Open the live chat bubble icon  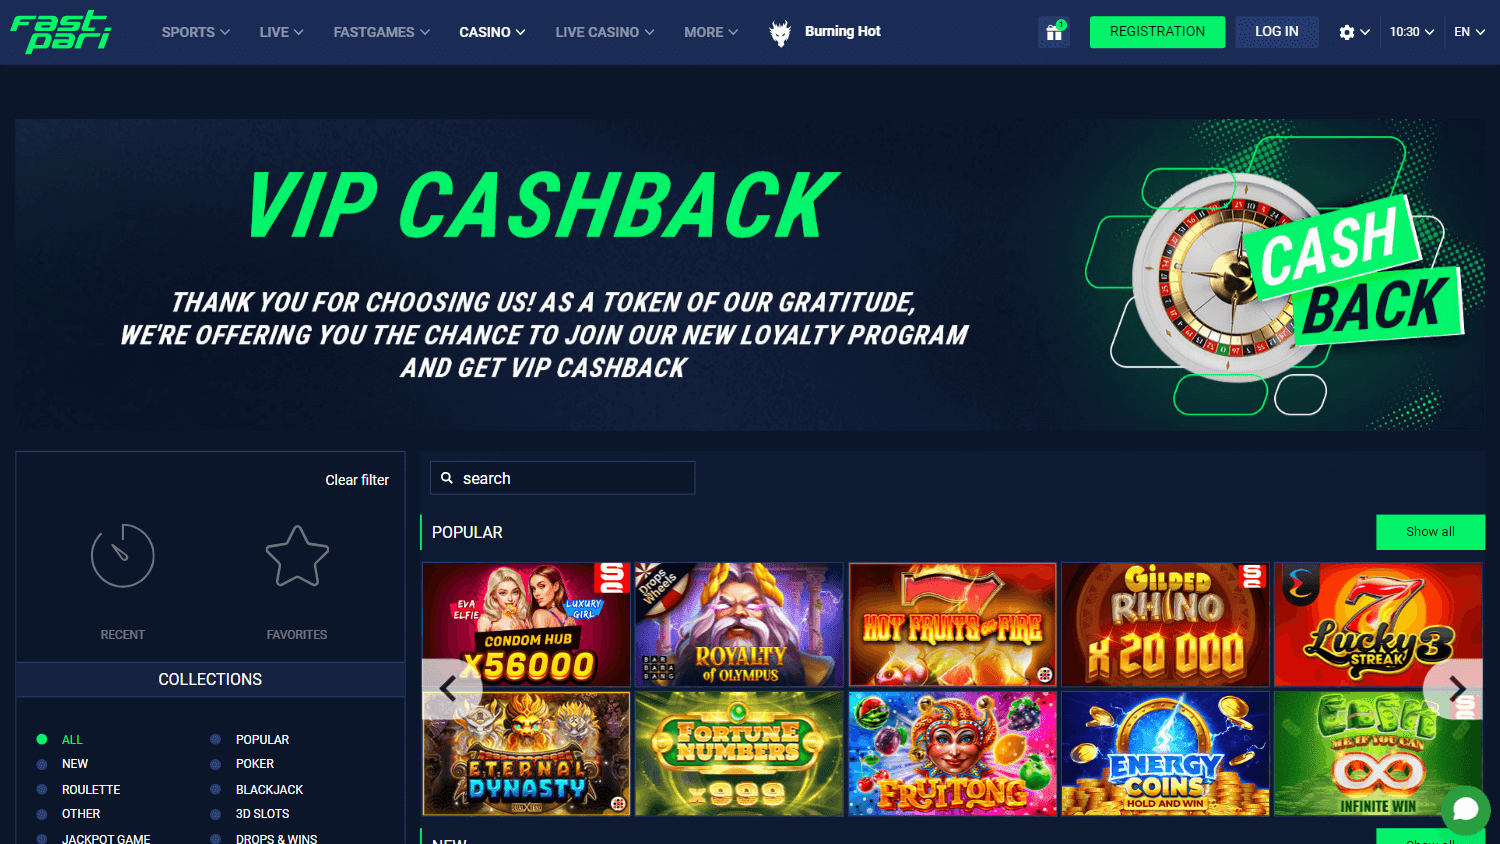point(1465,809)
